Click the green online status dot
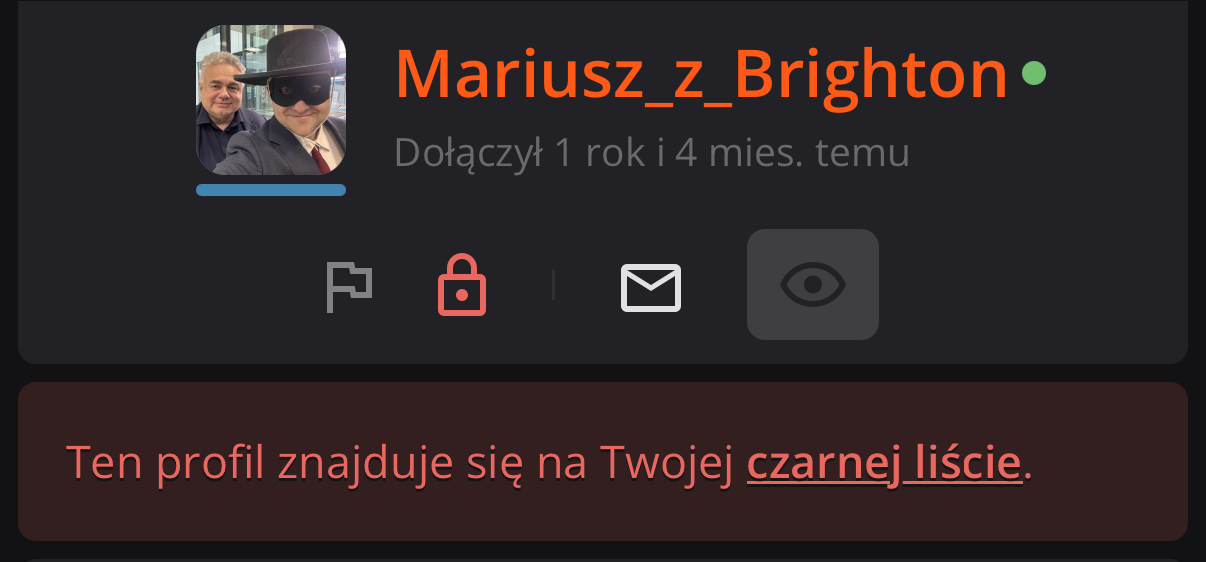1206x562 pixels. tap(1034, 73)
